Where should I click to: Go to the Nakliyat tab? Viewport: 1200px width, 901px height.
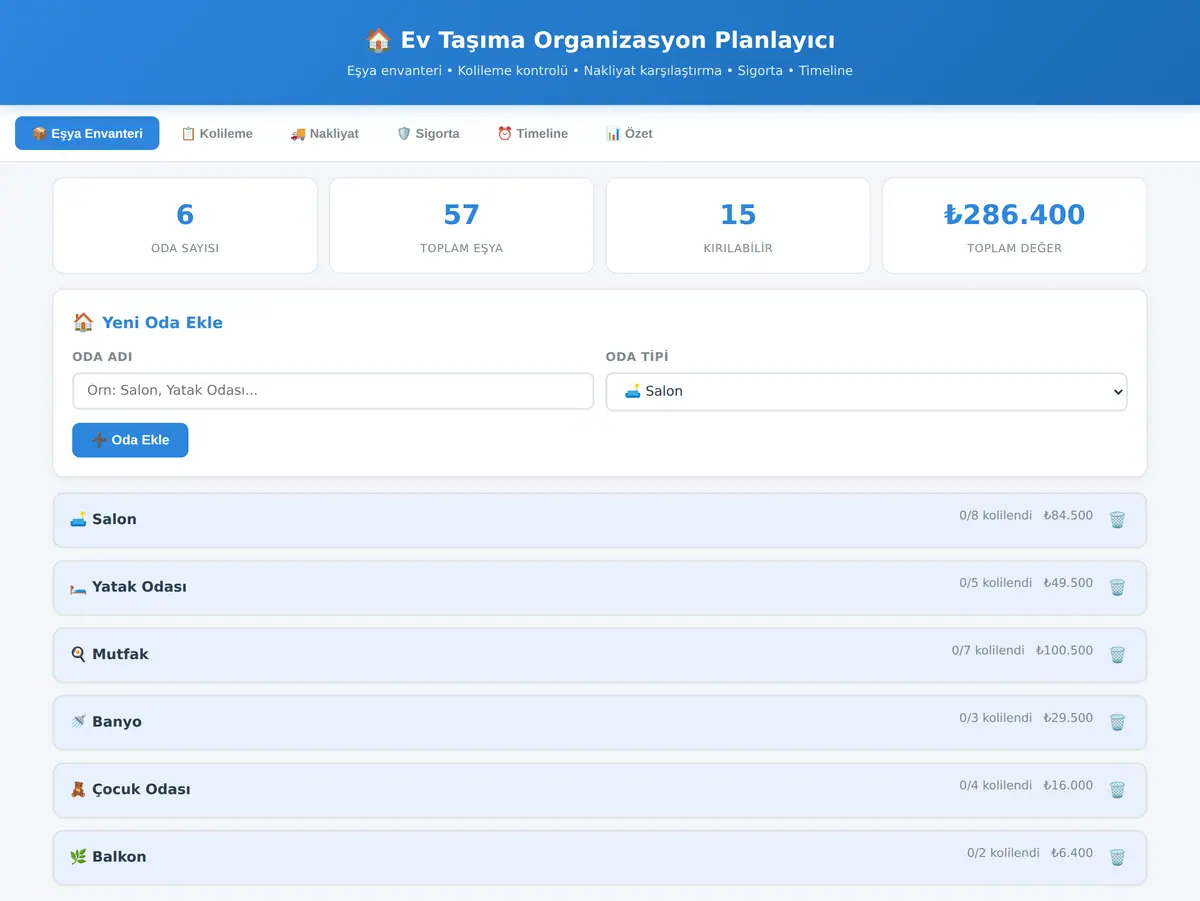(325, 133)
